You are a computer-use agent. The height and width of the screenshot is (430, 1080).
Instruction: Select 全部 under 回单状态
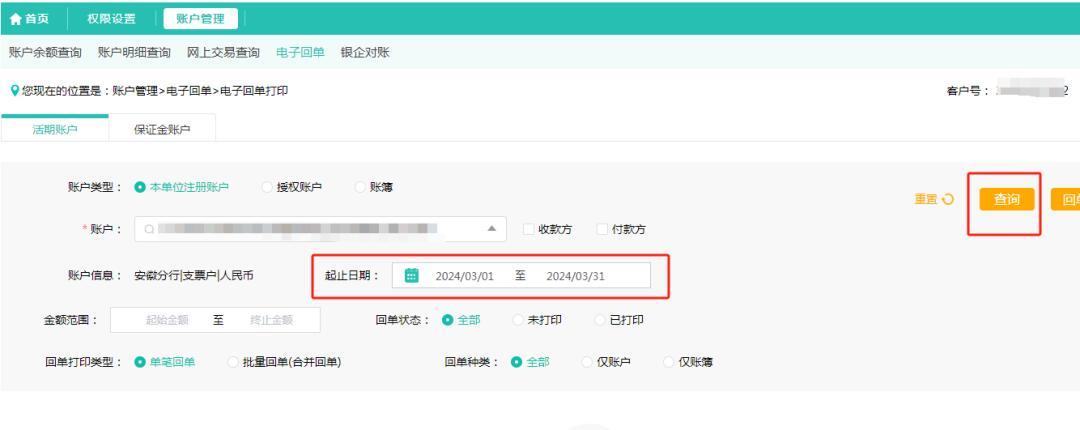448,320
